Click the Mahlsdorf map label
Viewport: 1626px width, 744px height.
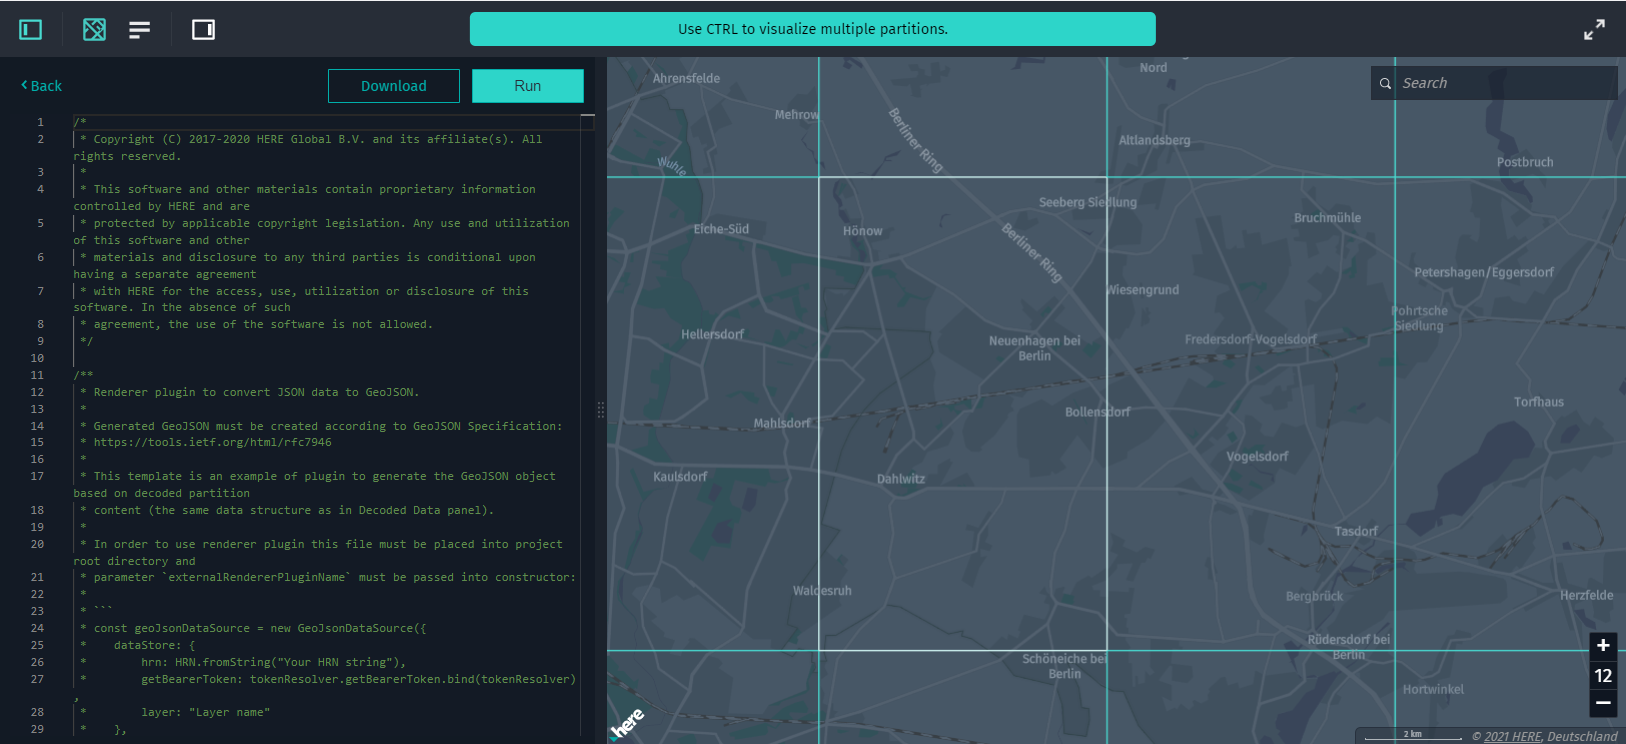782,423
